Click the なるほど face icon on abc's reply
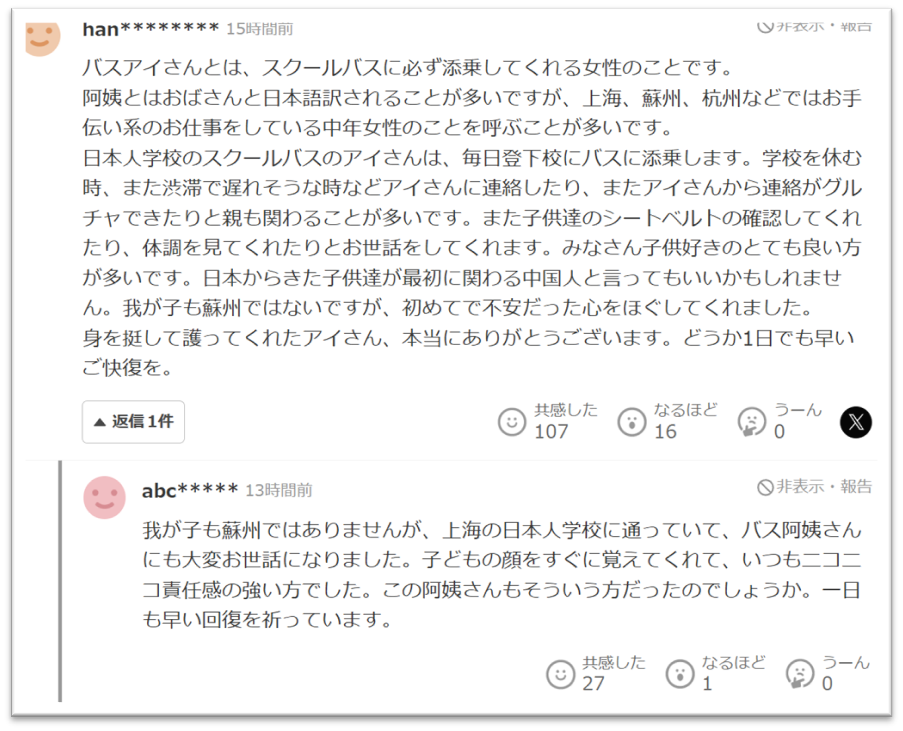The height and width of the screenshot is (731, 903). (x=680, y=674)
